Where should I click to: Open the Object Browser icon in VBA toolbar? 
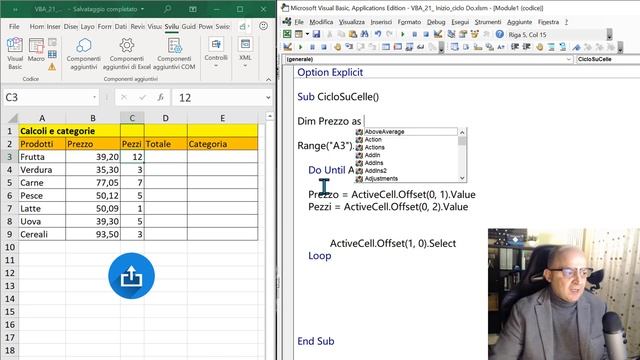474,34
